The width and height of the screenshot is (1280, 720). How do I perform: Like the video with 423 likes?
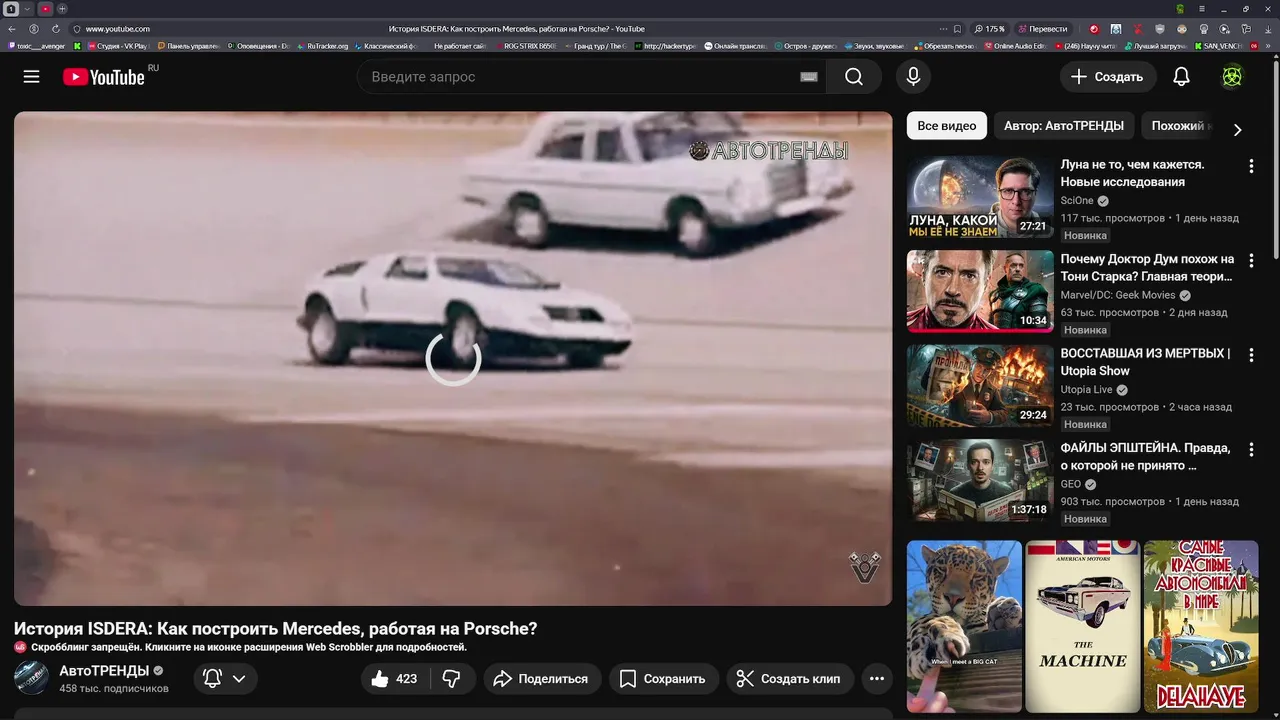[x=393, y=679]
